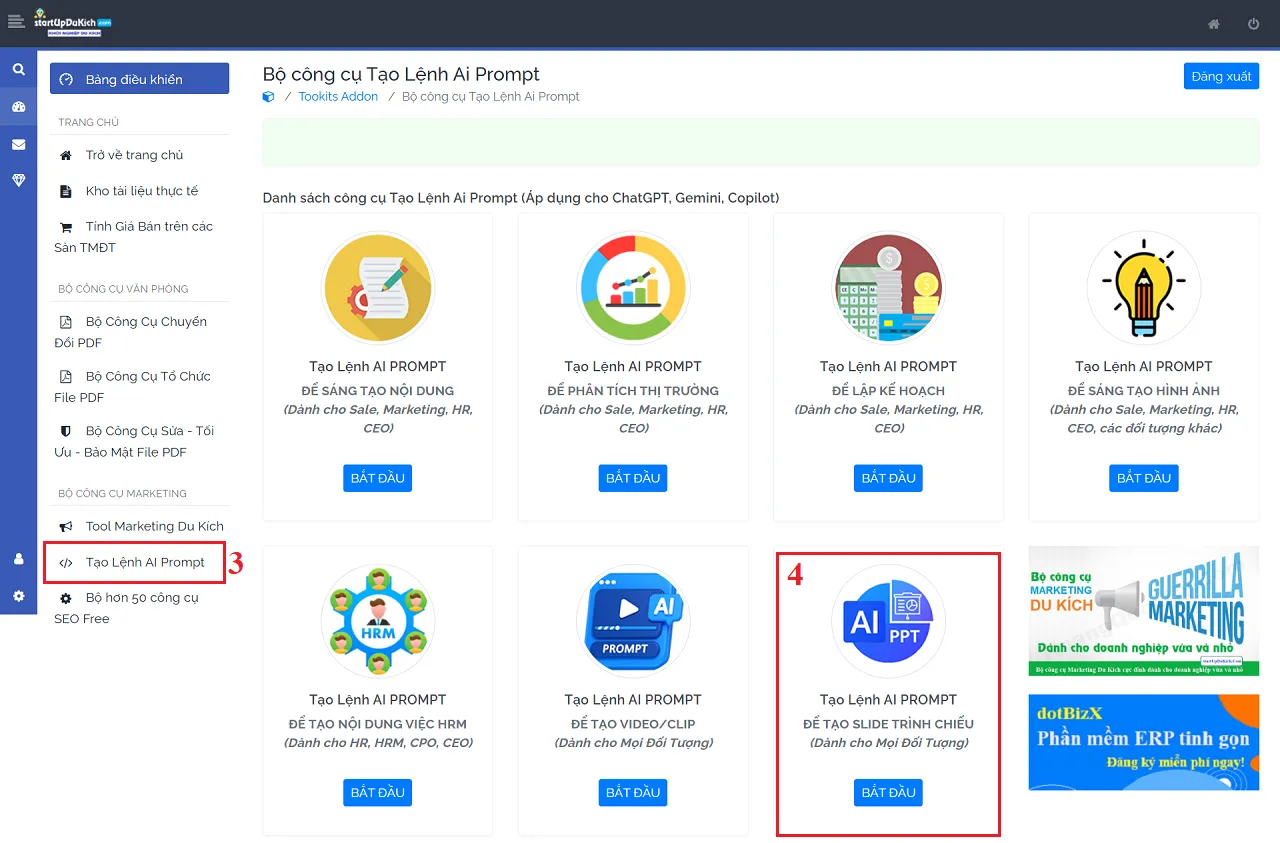Open the envelope mail icon in left rail
Image resolution: width=1280 pixels, height=843 pixels.
click(18, 143)
